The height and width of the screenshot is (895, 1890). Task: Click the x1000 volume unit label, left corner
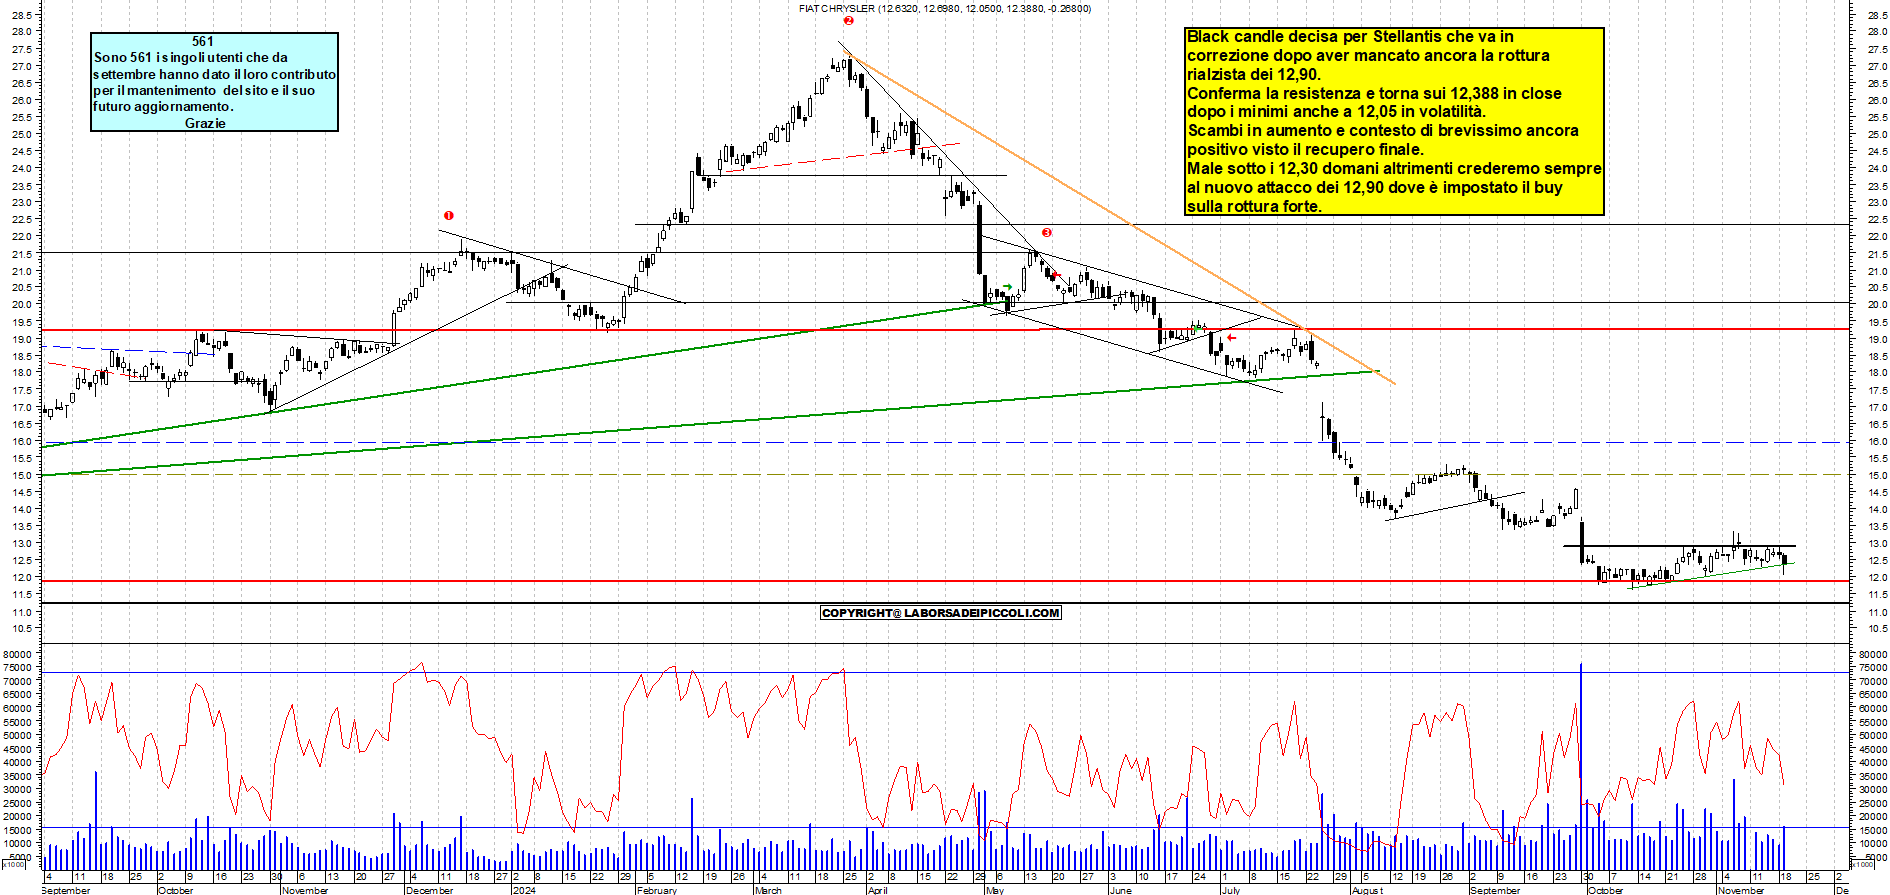pyautogui.click(x=13, y=864)
